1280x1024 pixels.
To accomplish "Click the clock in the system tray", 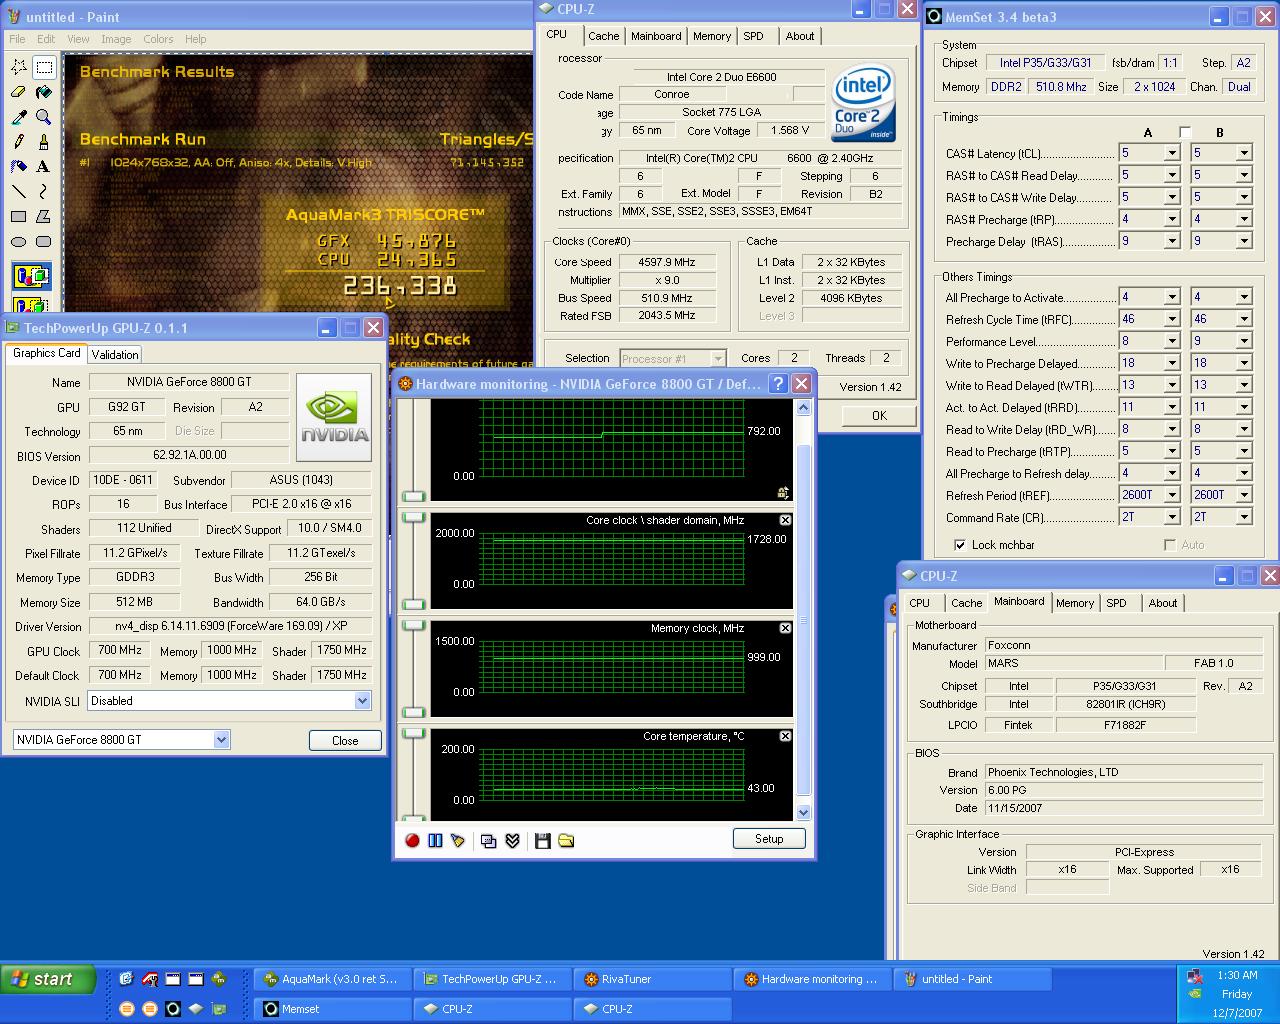I will pos(1237,975).
